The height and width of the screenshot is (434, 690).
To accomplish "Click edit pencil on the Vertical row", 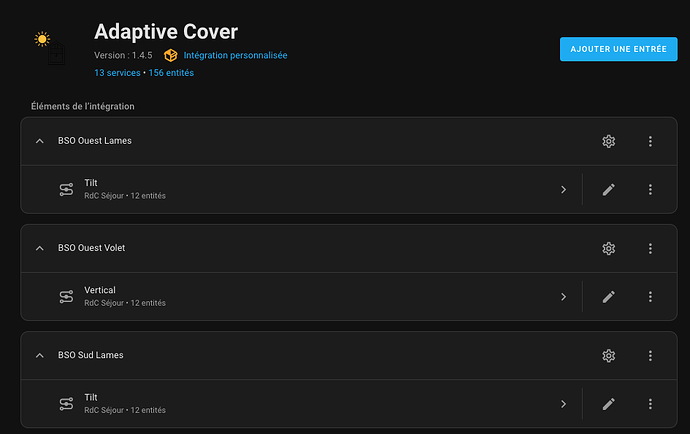I will tap(609, 297).
